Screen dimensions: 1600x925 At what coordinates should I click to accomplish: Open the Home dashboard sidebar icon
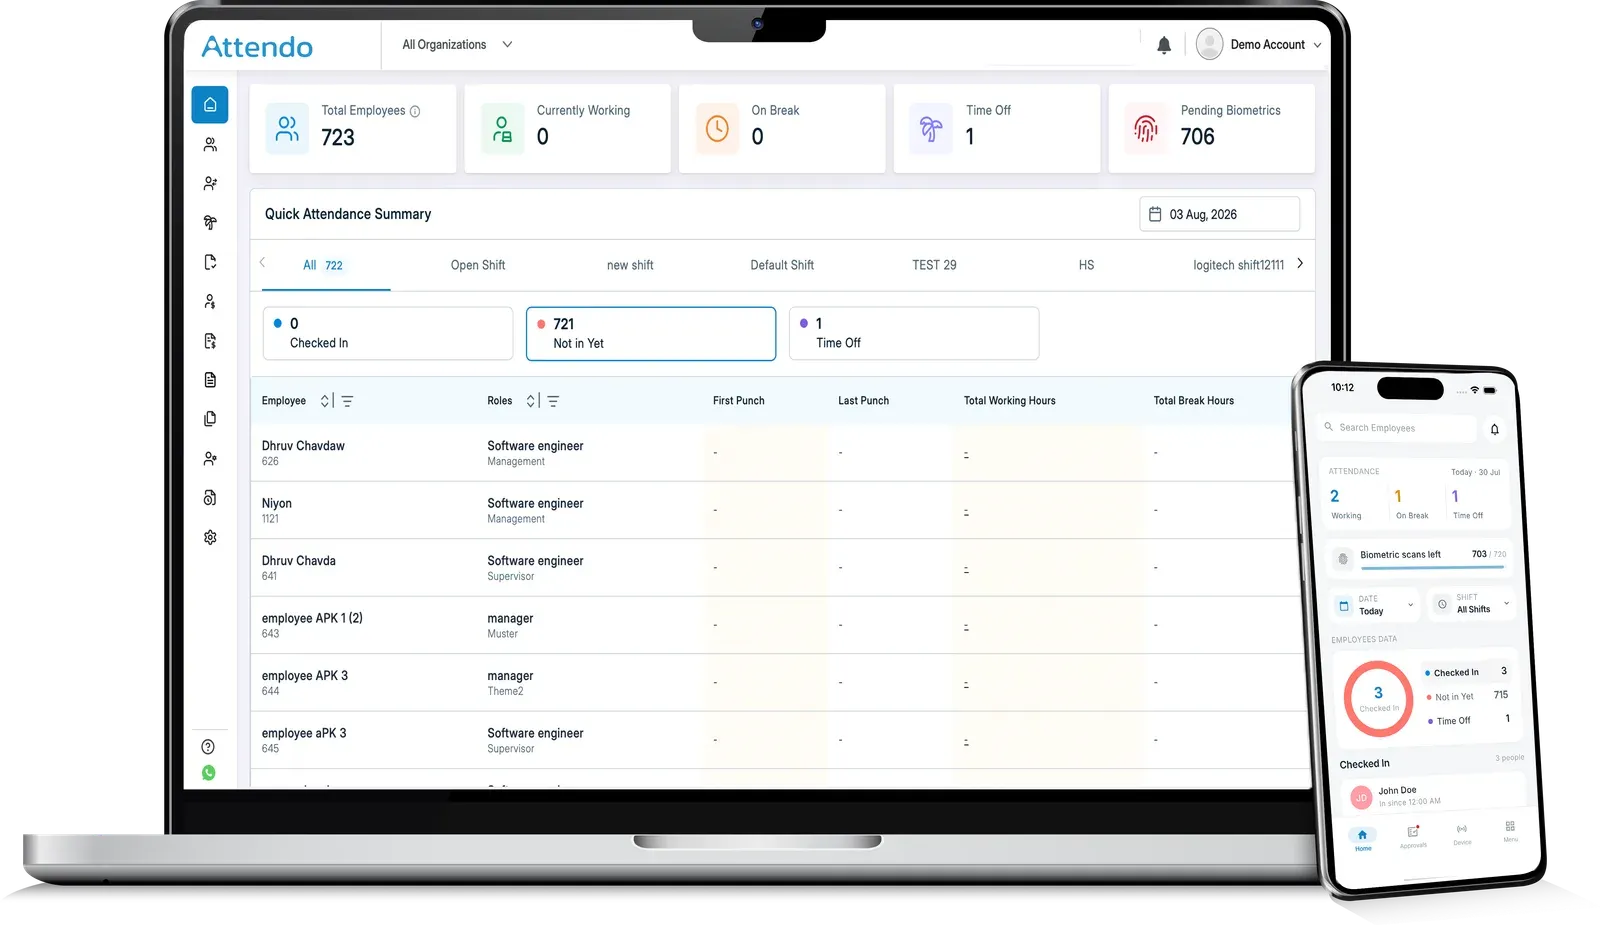pyautogui.click(x=210, y=105)
